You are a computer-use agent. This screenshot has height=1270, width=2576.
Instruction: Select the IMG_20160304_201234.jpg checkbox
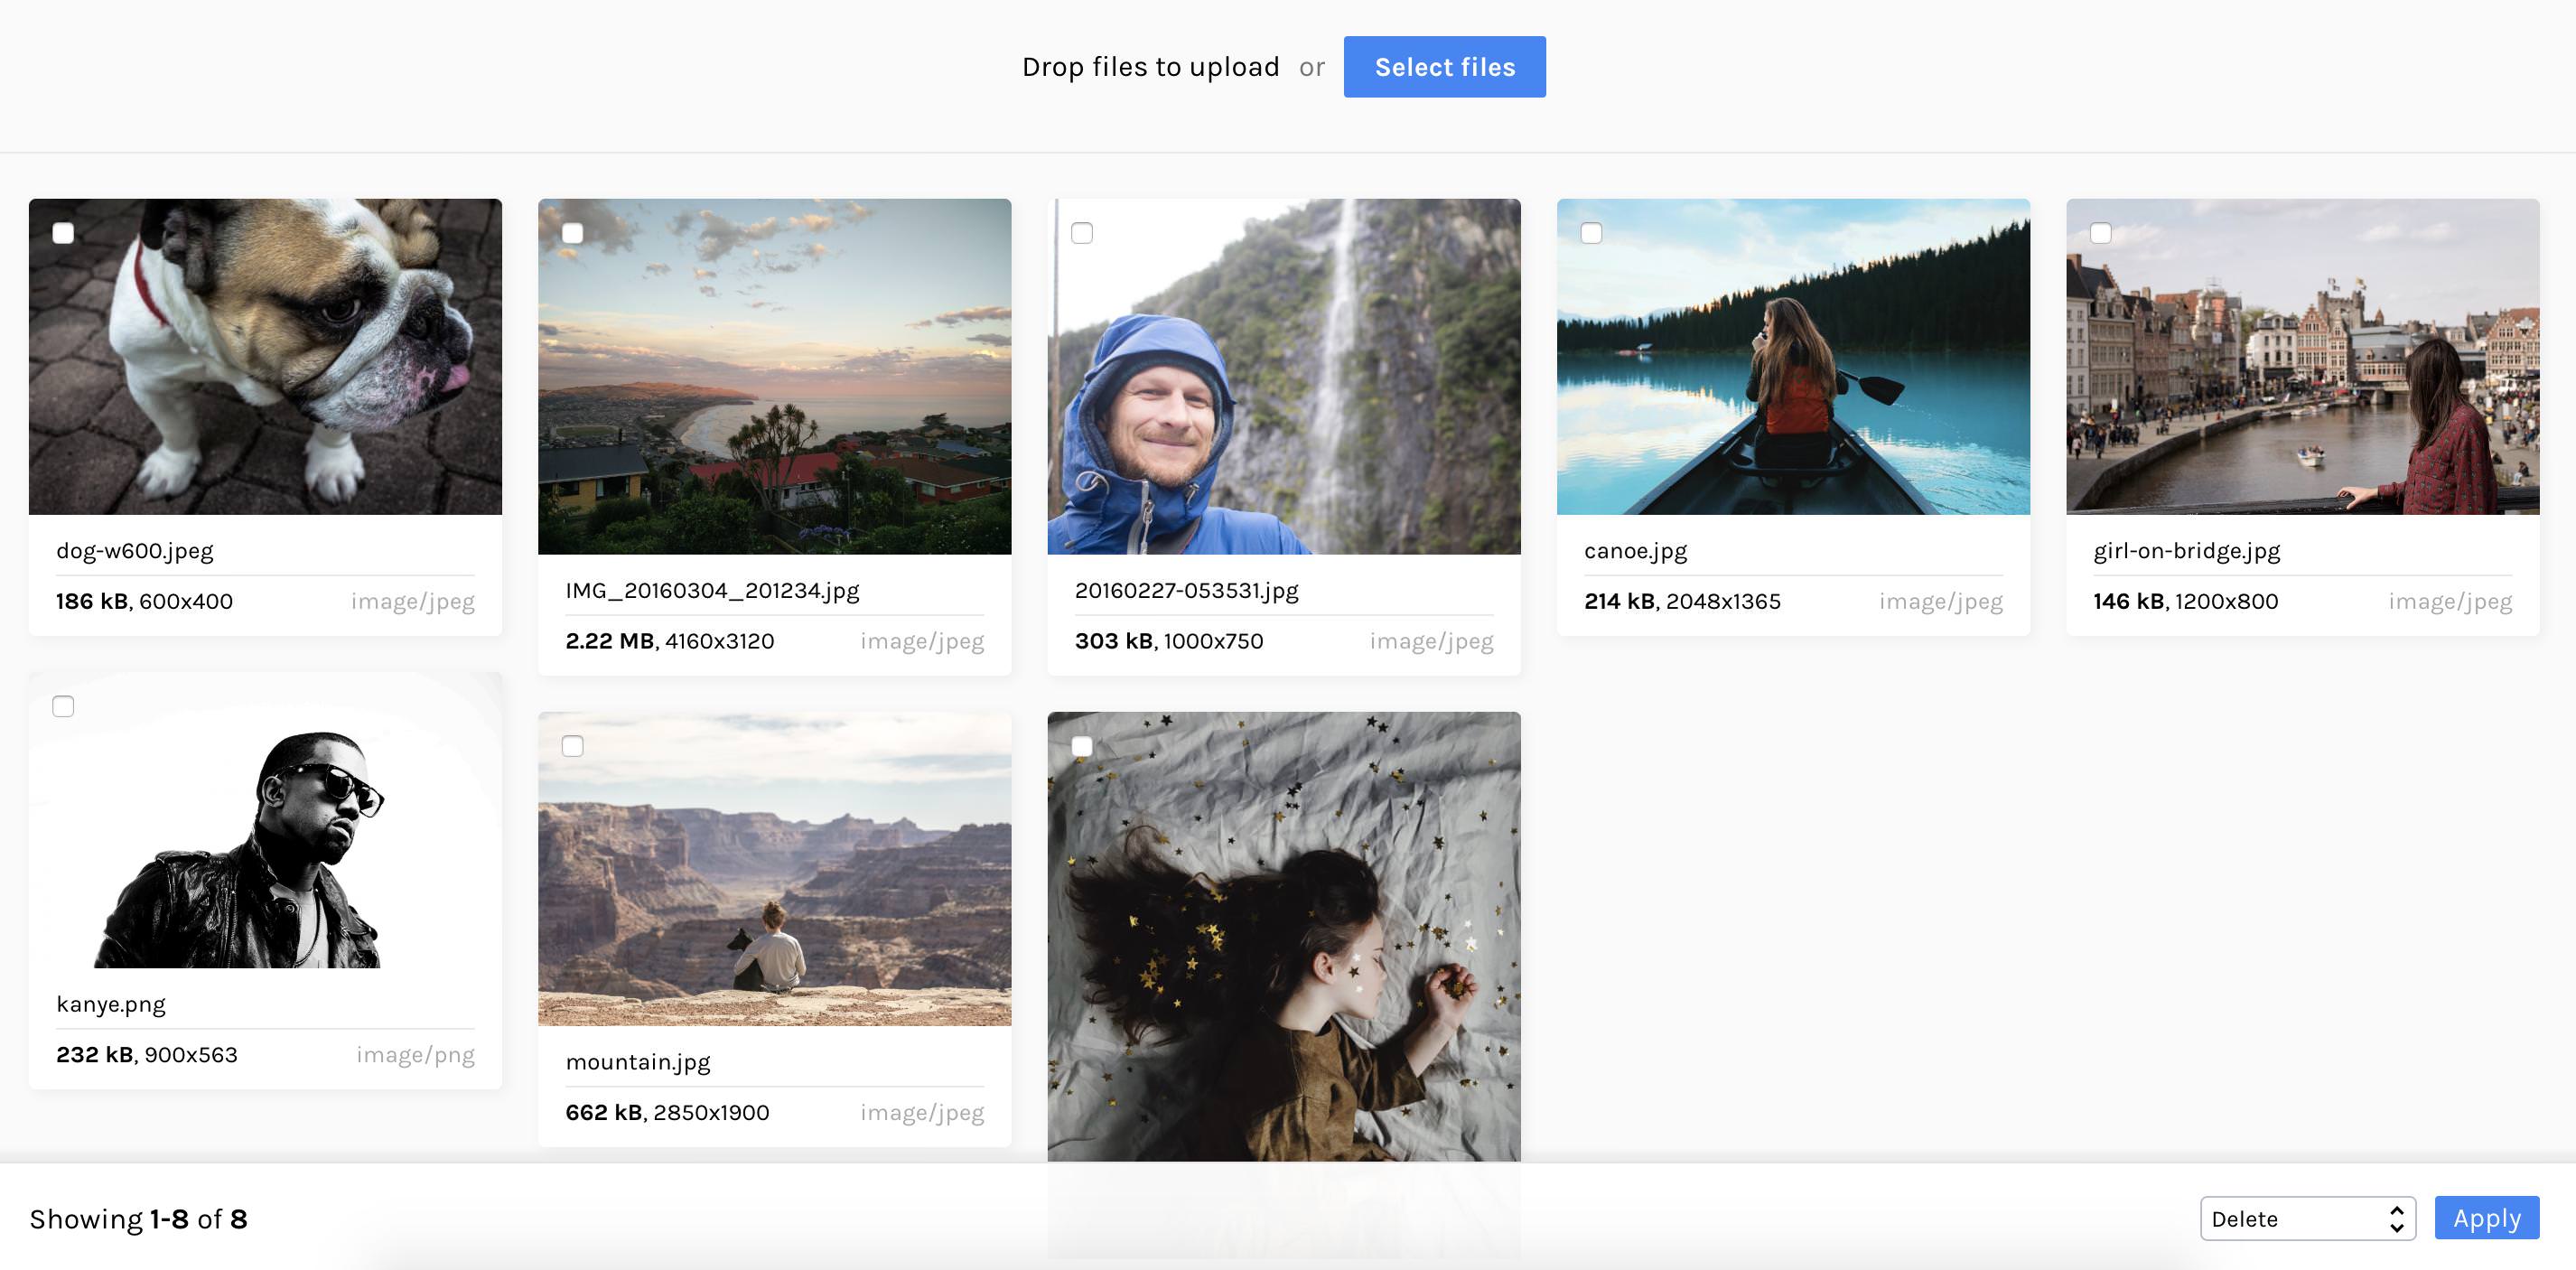(572, 233)
